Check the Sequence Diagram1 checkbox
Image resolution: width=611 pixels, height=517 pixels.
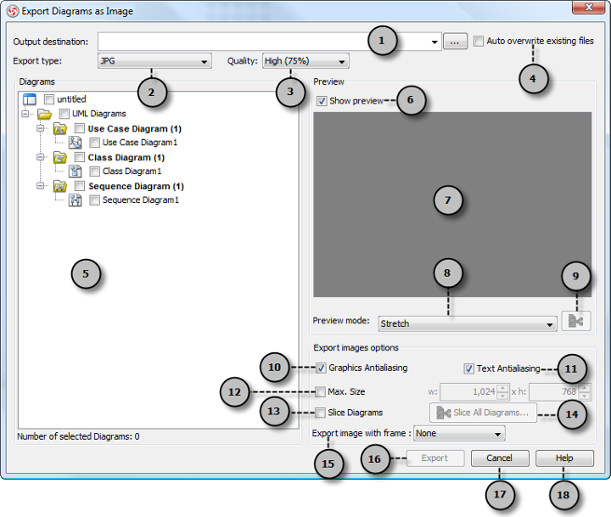(94, 200)
